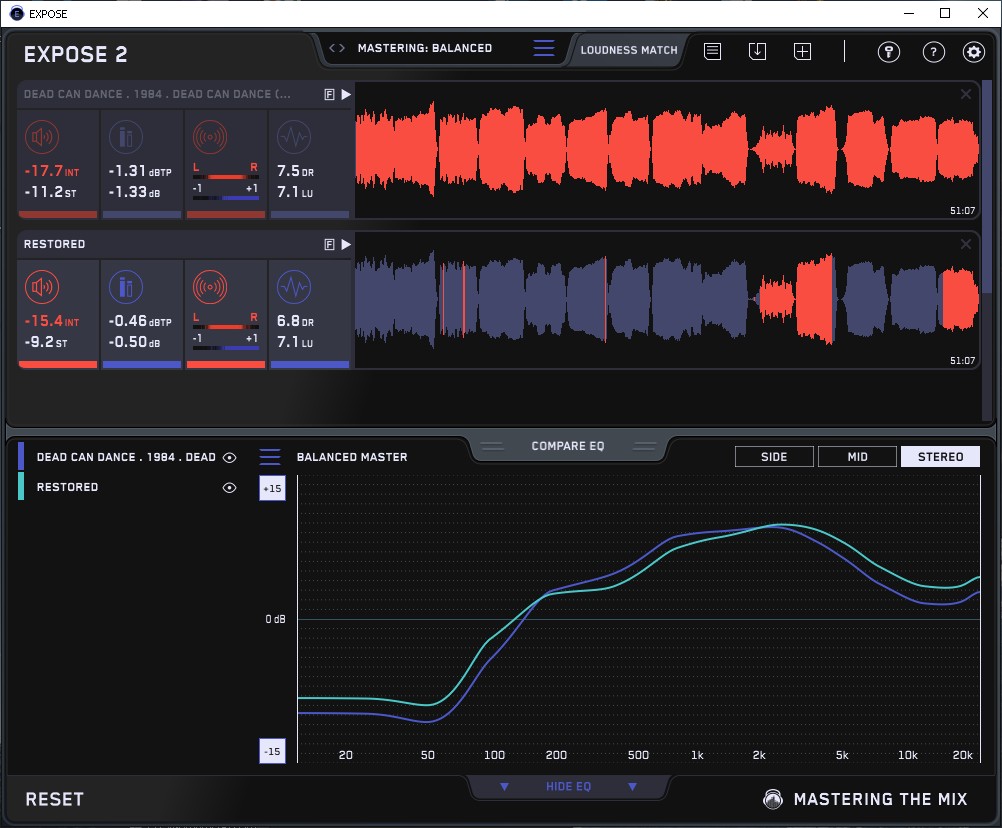Click the Dead Can Dance waveform display
The height and width of the screenshot is (828, 1002).
(x=667, y=150)
